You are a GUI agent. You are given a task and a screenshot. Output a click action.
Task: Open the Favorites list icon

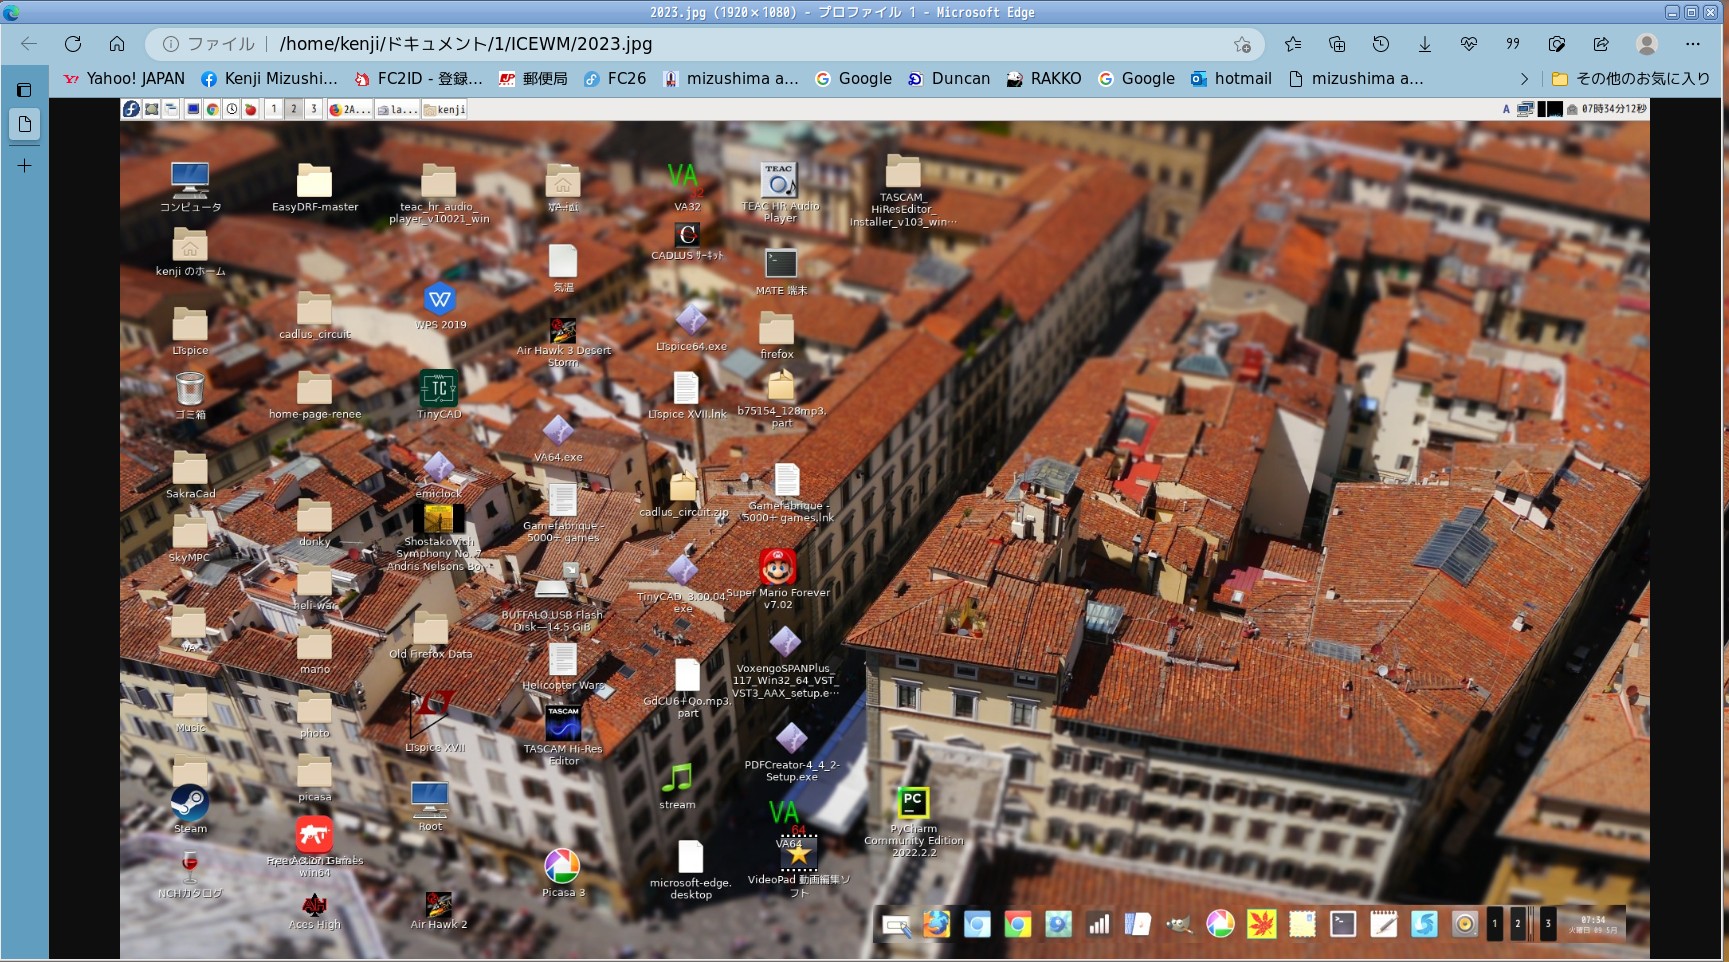1293,44
